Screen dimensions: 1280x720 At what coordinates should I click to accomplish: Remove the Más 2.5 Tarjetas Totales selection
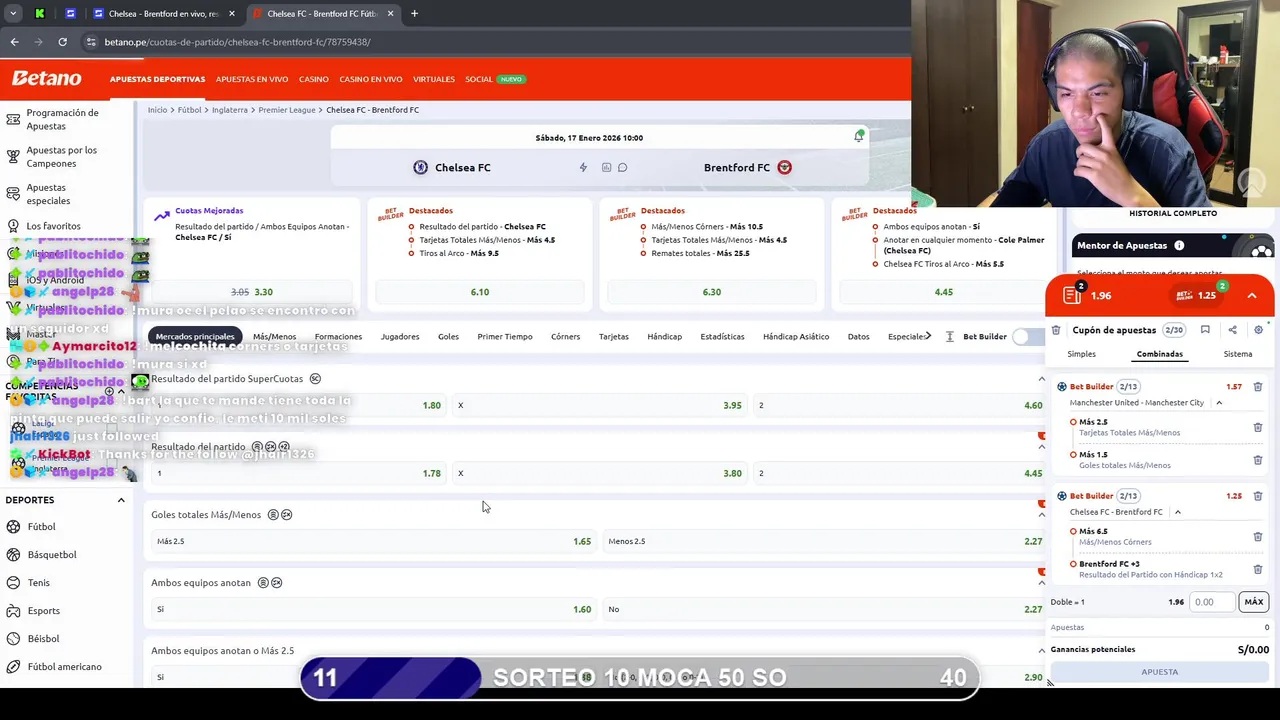pos(1258,427)
